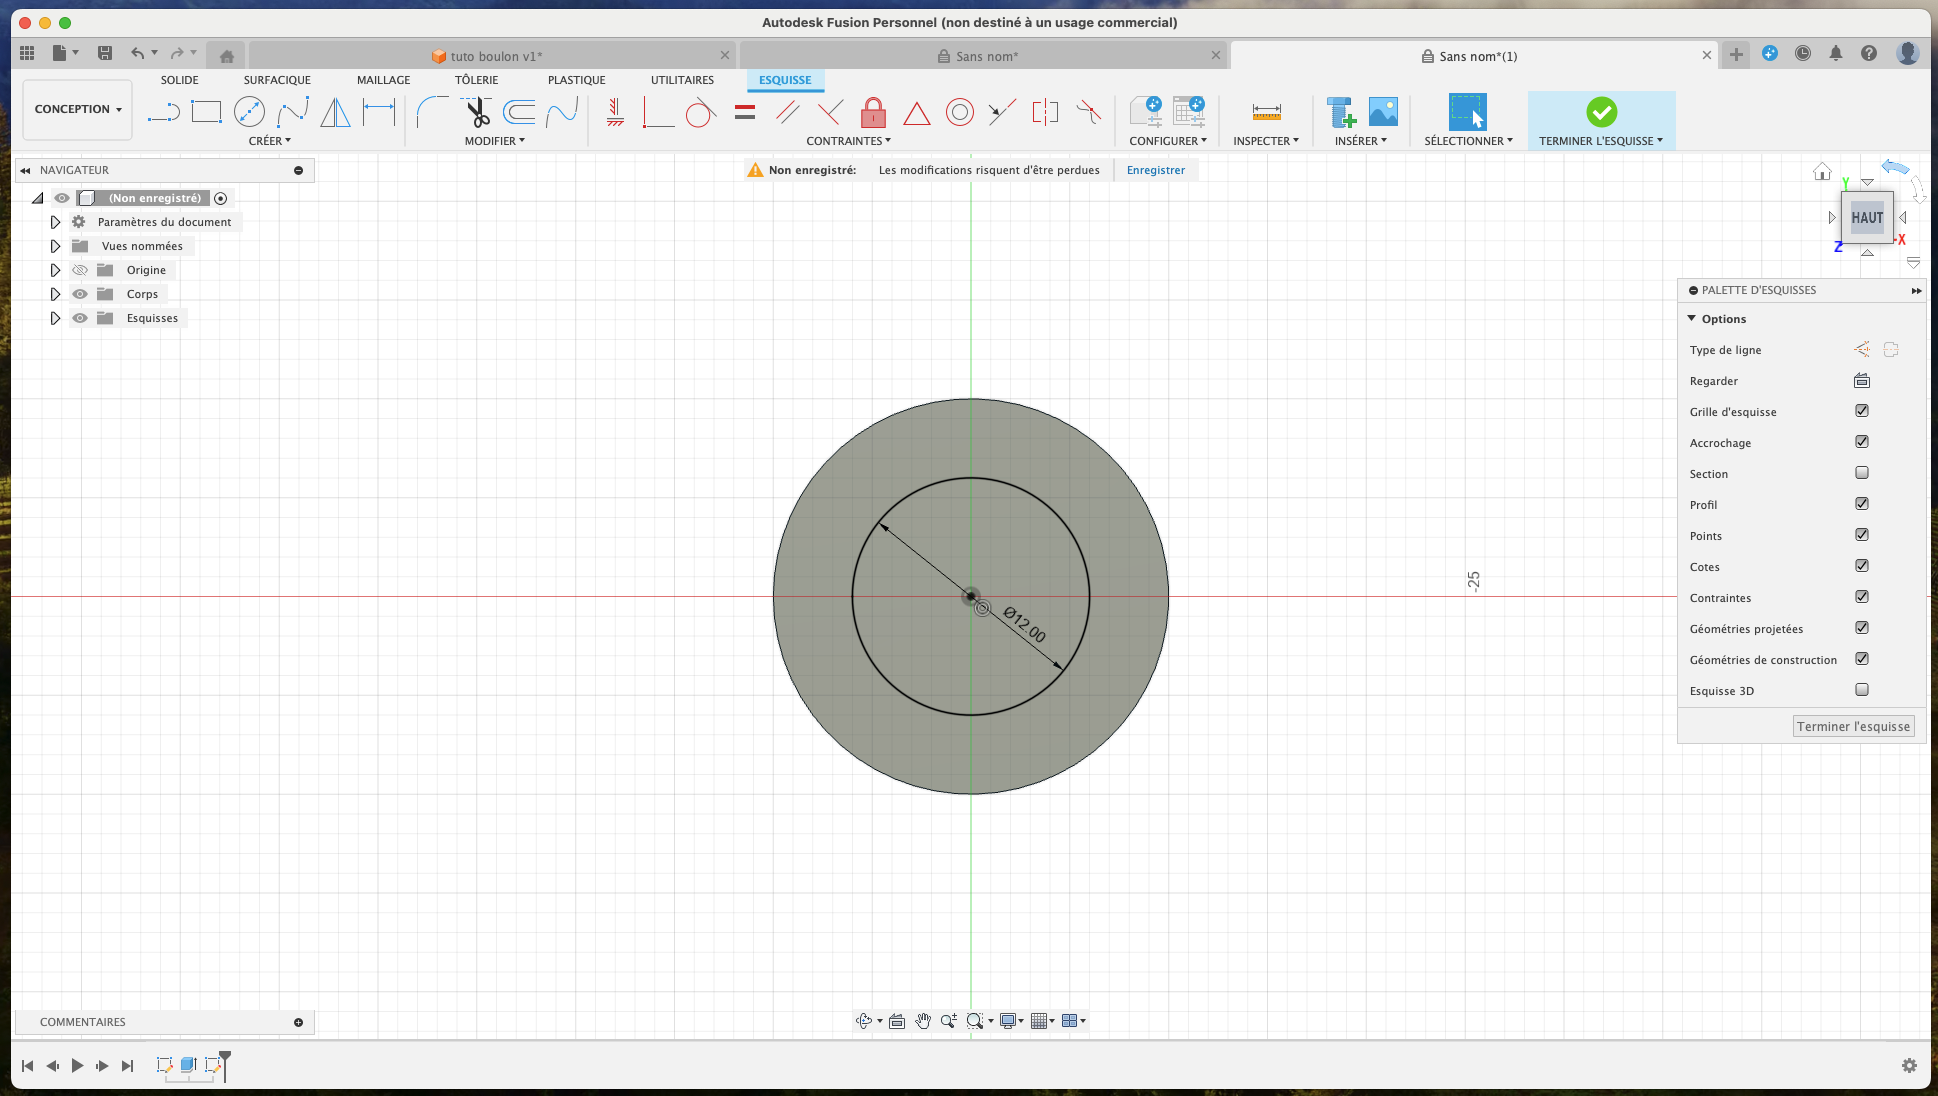Screen dimensions: 1938x1096
Task: Select the Offset tool
Action: pos(519,112)
